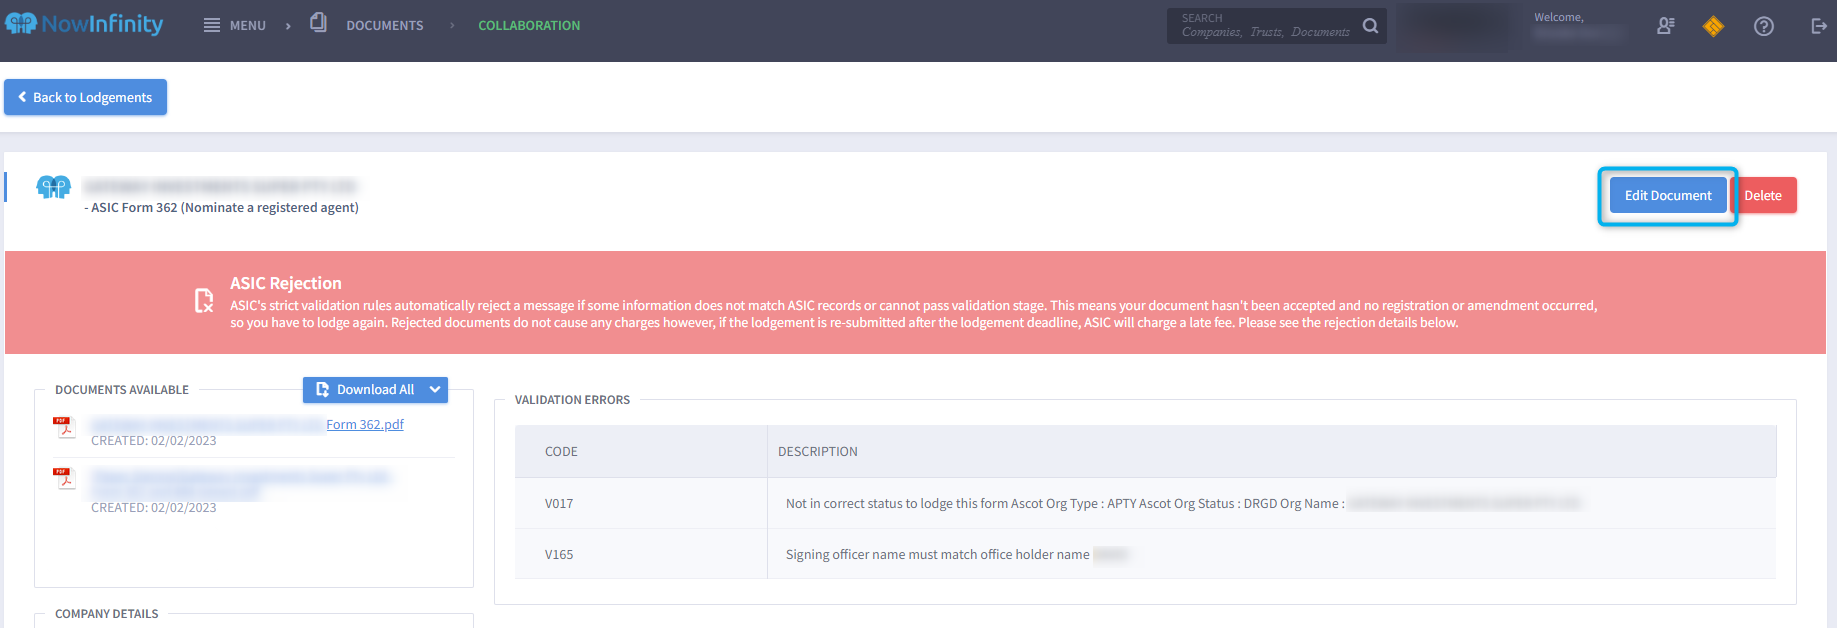Click the search magnifier icon
The height and width of the screenshot is (628, 1837).
pos(1371,26)
